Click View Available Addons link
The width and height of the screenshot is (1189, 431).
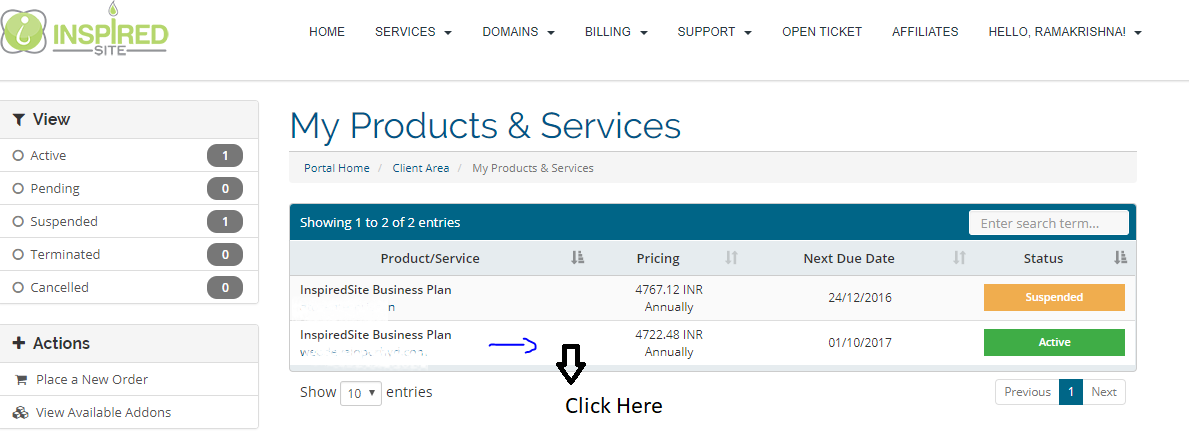point(103,413)
